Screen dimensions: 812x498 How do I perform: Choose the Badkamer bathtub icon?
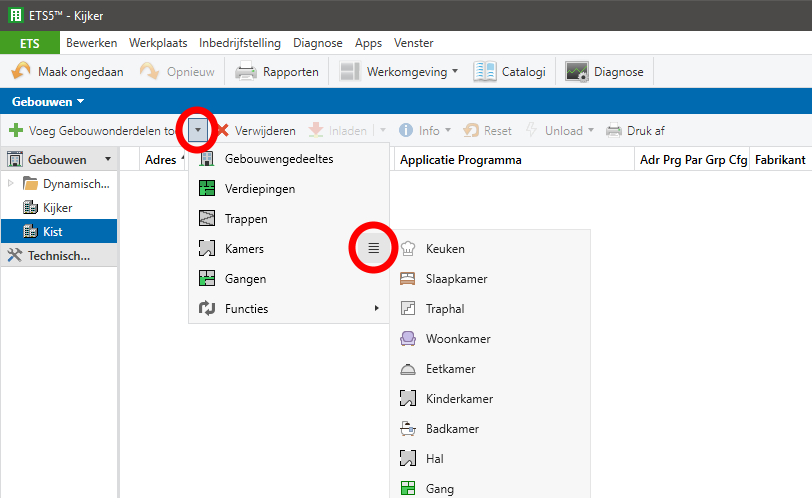coord(408,429)
